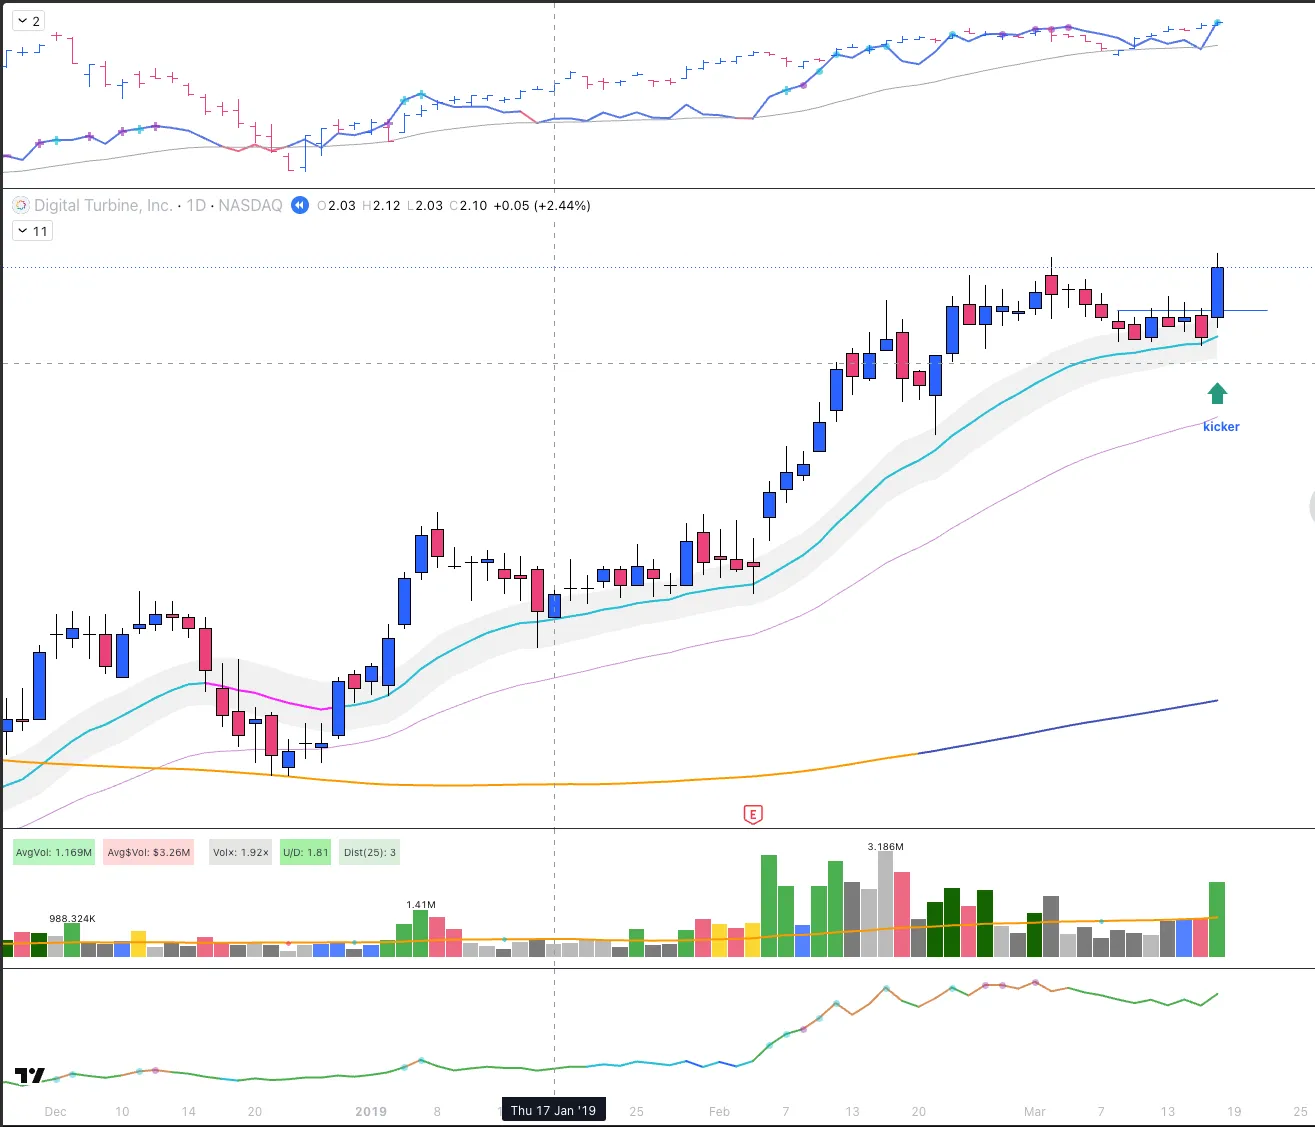This screenshot has height=1127, width=1315.
Task: Click the 1D timeframe label
Action: 196,205
